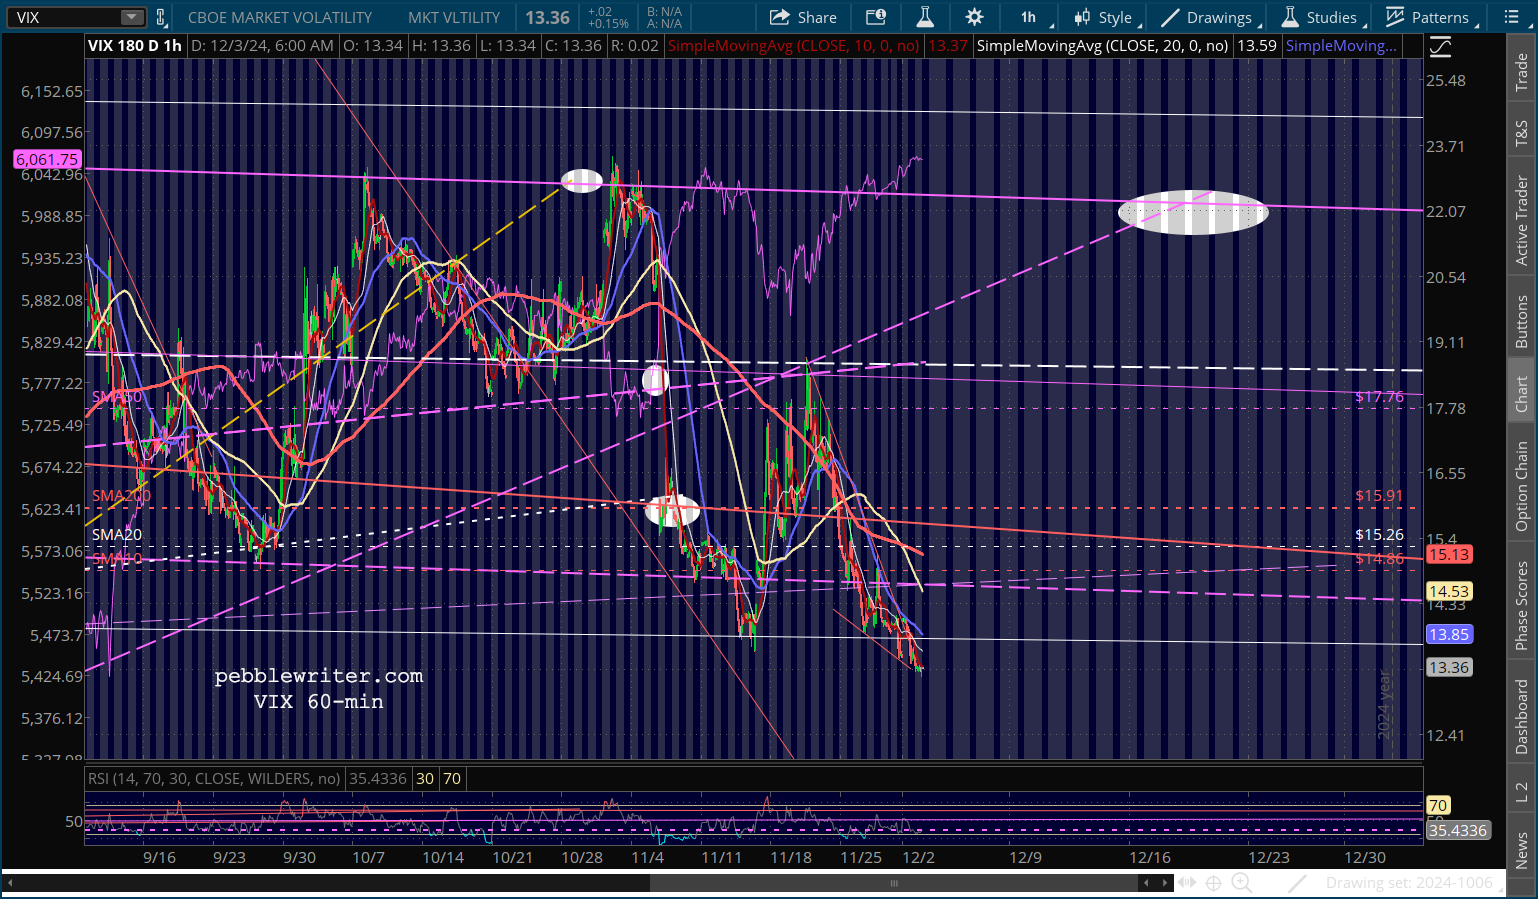Click the horizontal expand arrows icon
Screen dimensions: 1538x899
1186,882
